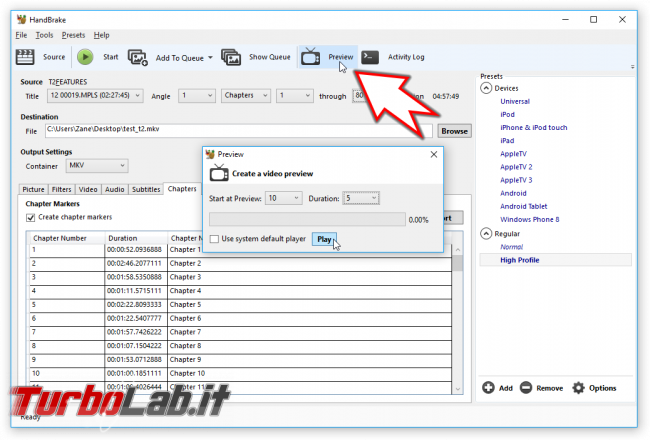Click the Add To Queue icon
Image resolution: width=650 pixels, height=440 pixels.
point(138,58)
